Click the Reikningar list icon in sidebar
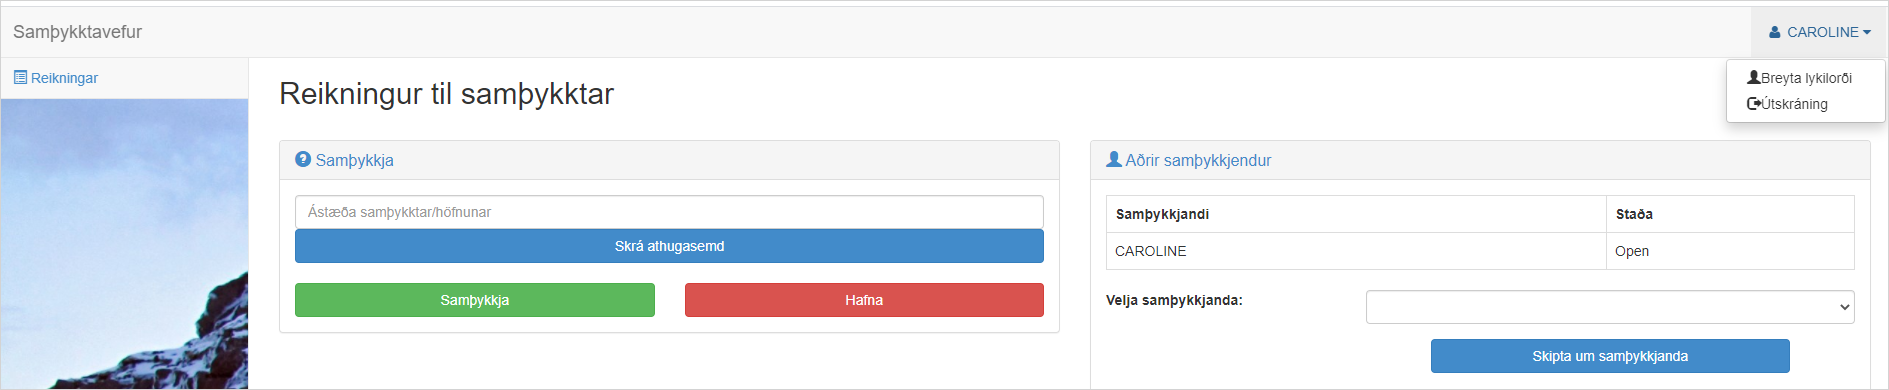Image resolution: width=1889 pixels, height=390 pixels. click(x=20, y=77)
